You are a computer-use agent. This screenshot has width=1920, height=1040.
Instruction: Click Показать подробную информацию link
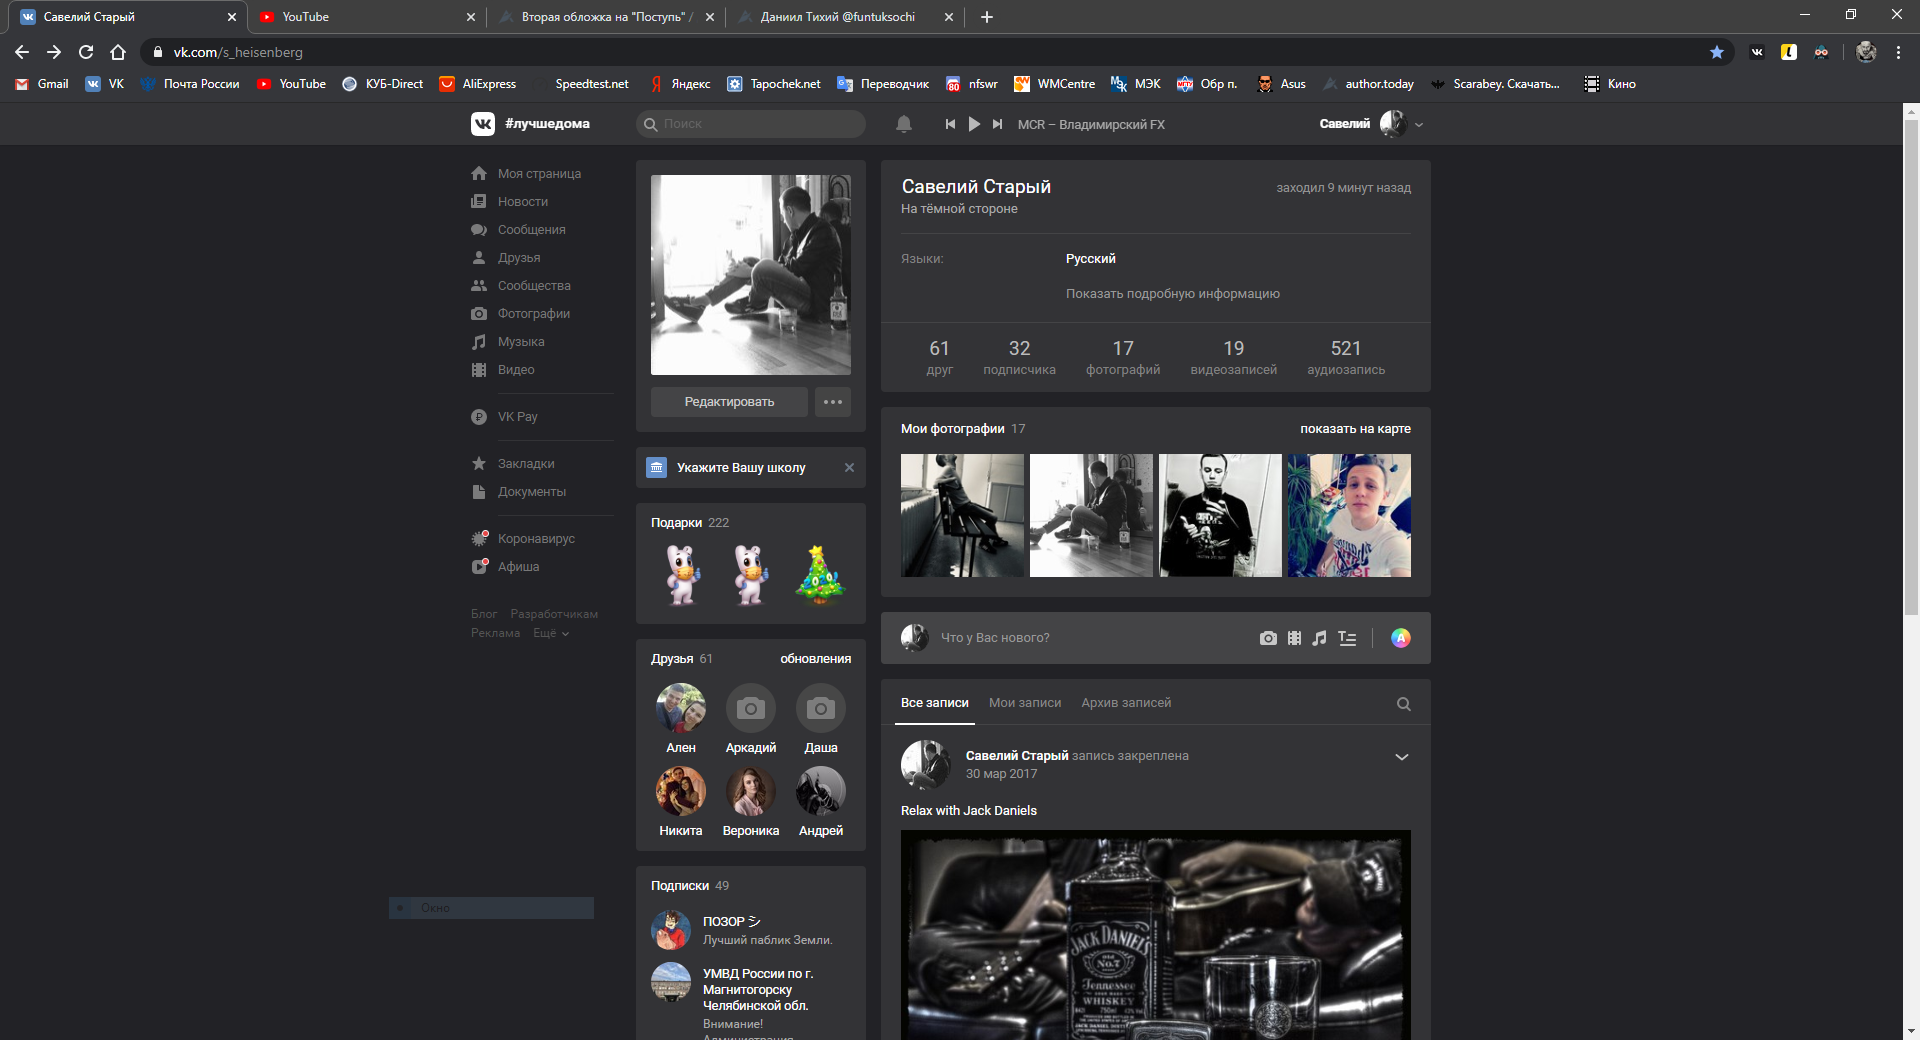click(1172, 294)
